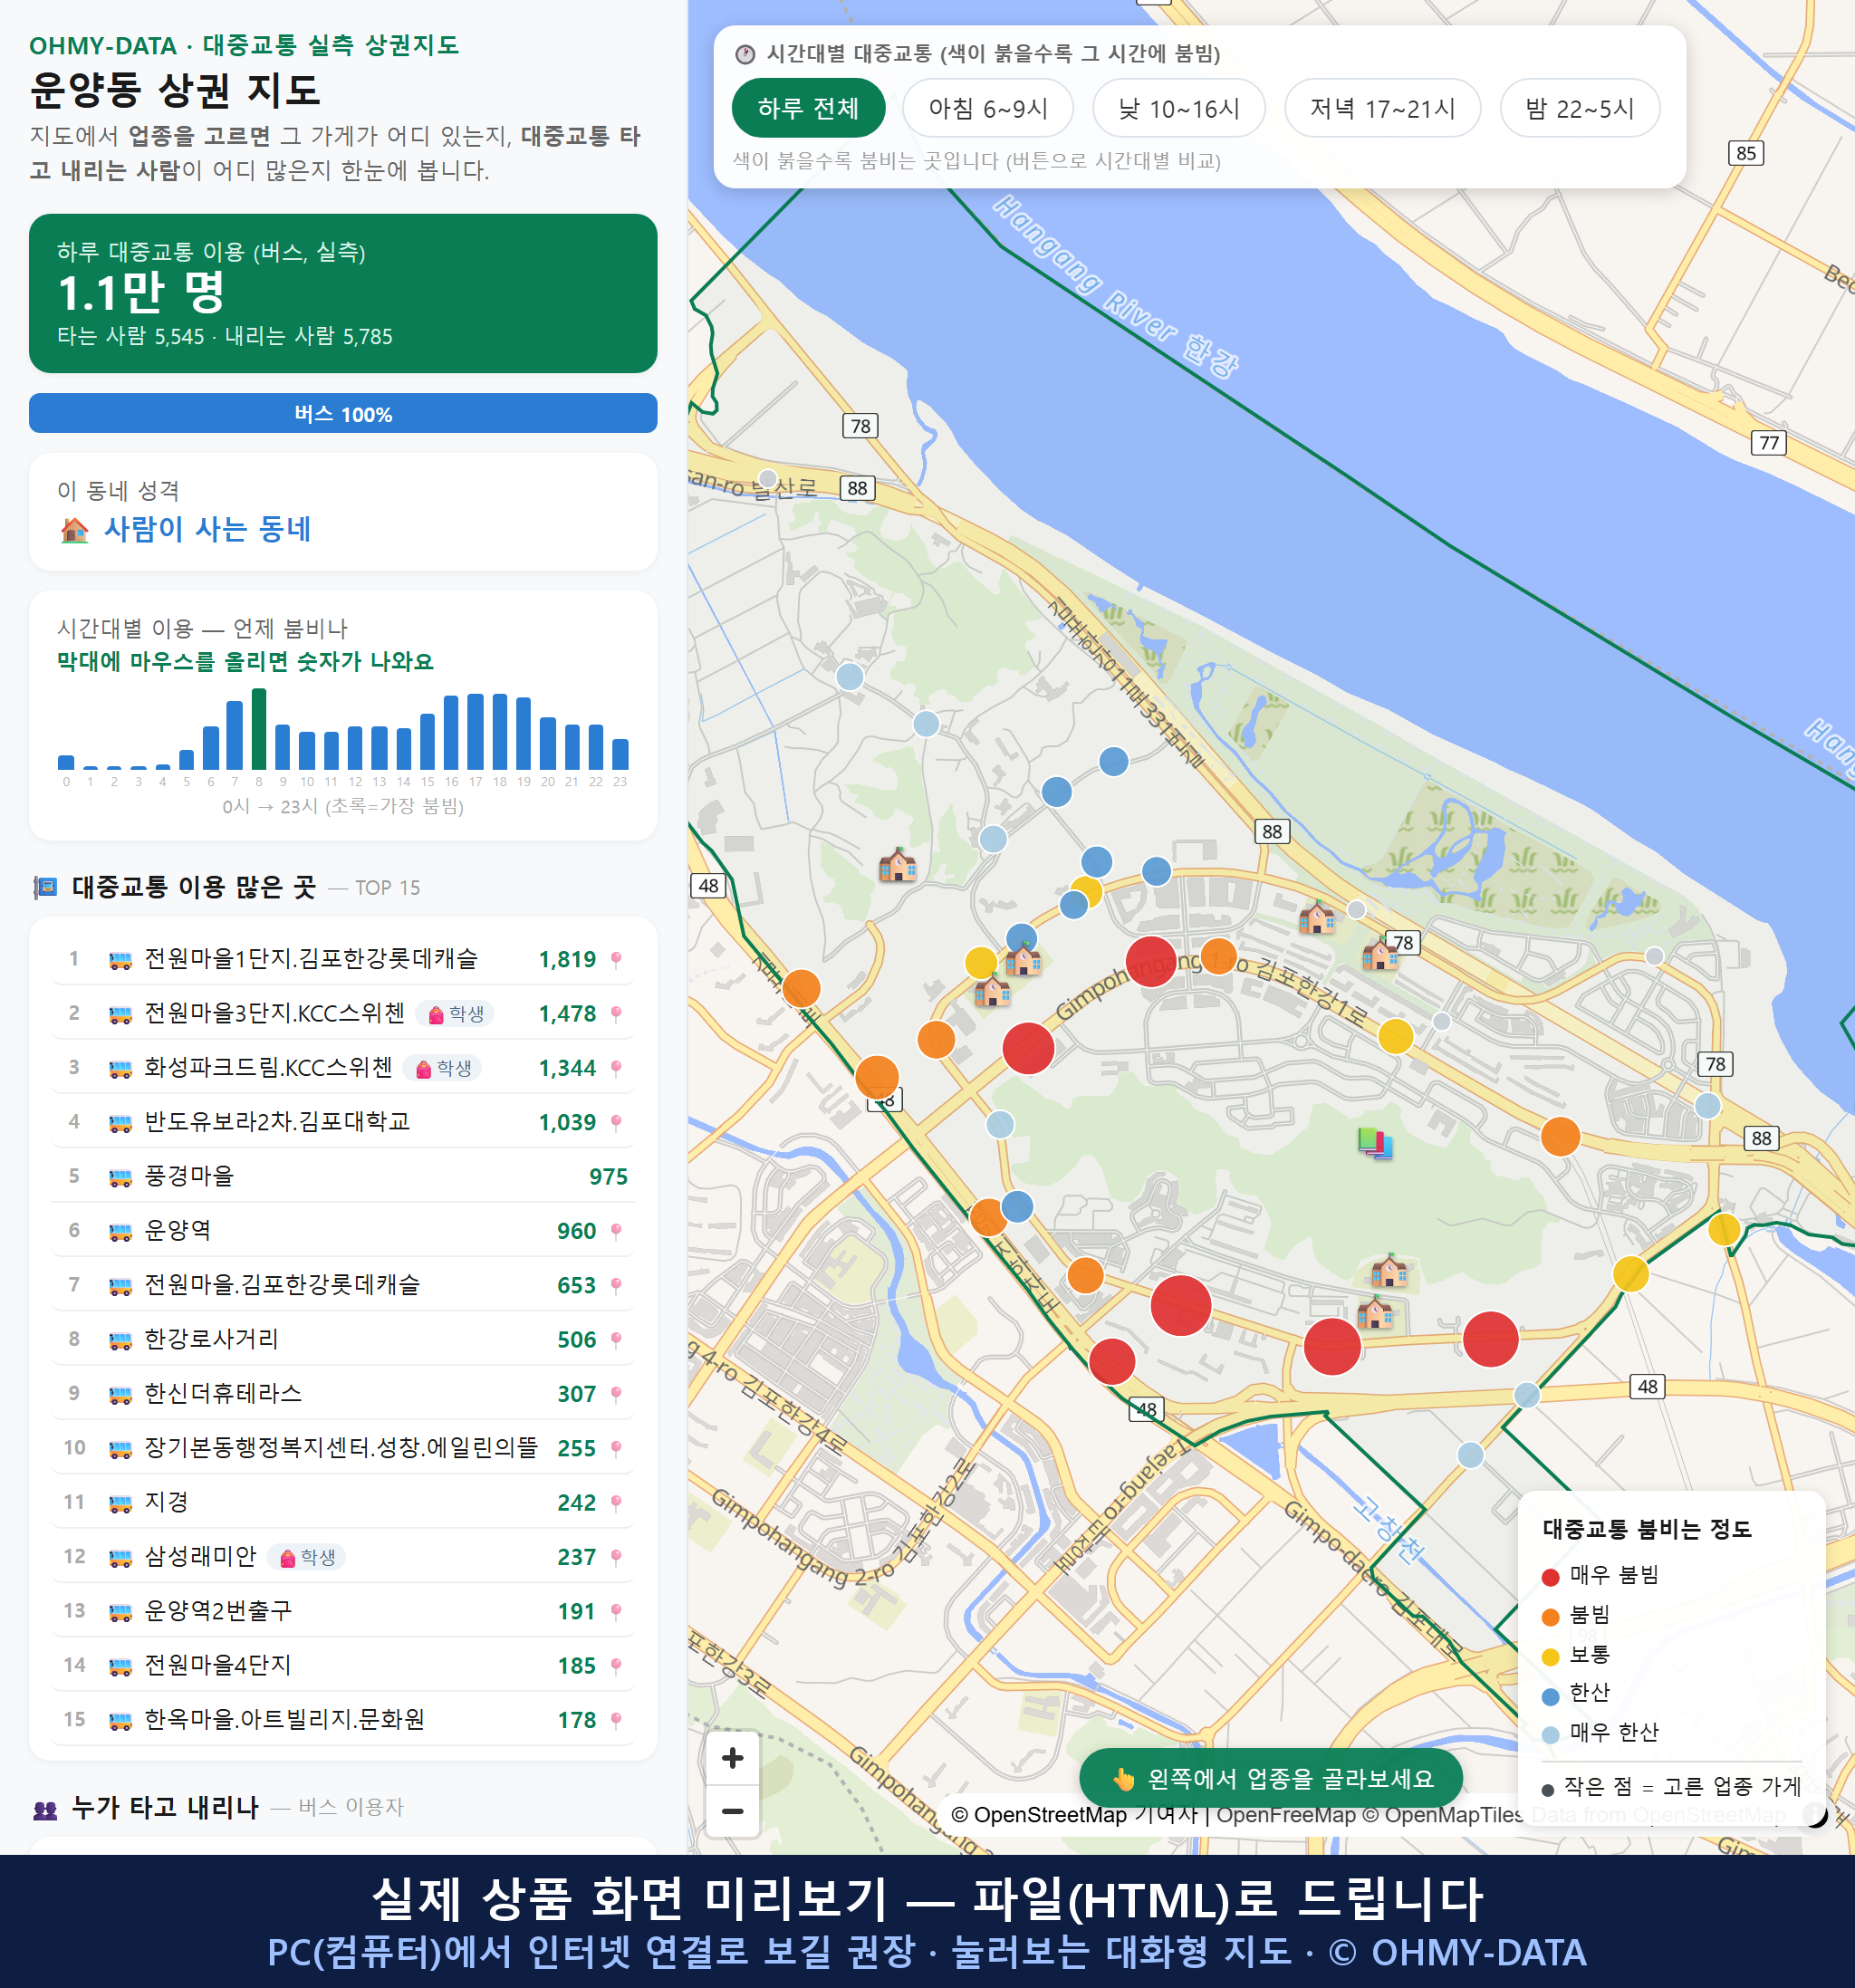Click the 975 ridership value
The height and width of the screenshot is (1988, 1855).
608,1177
